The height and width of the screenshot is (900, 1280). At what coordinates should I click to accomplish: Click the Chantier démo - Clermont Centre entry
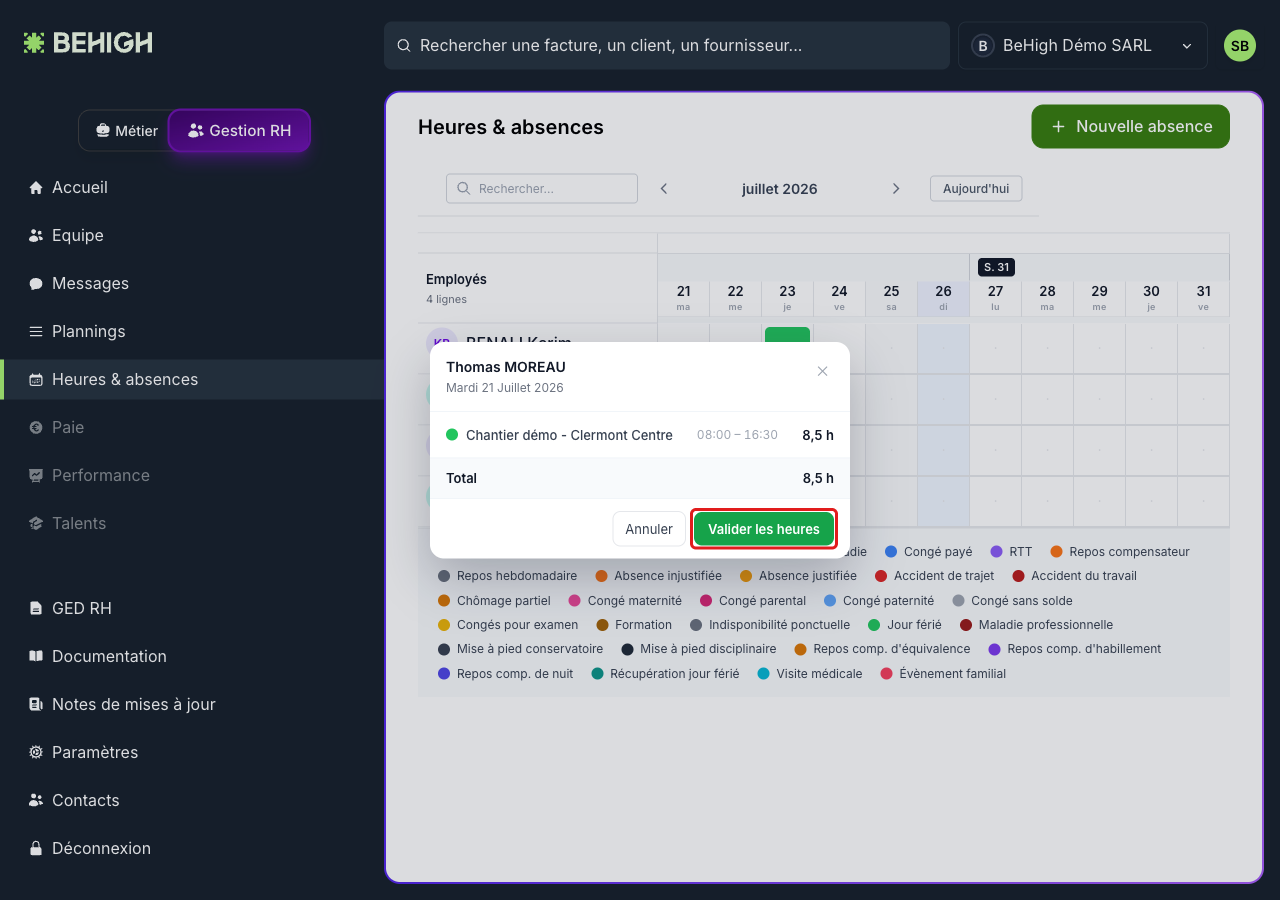point(640,436)
